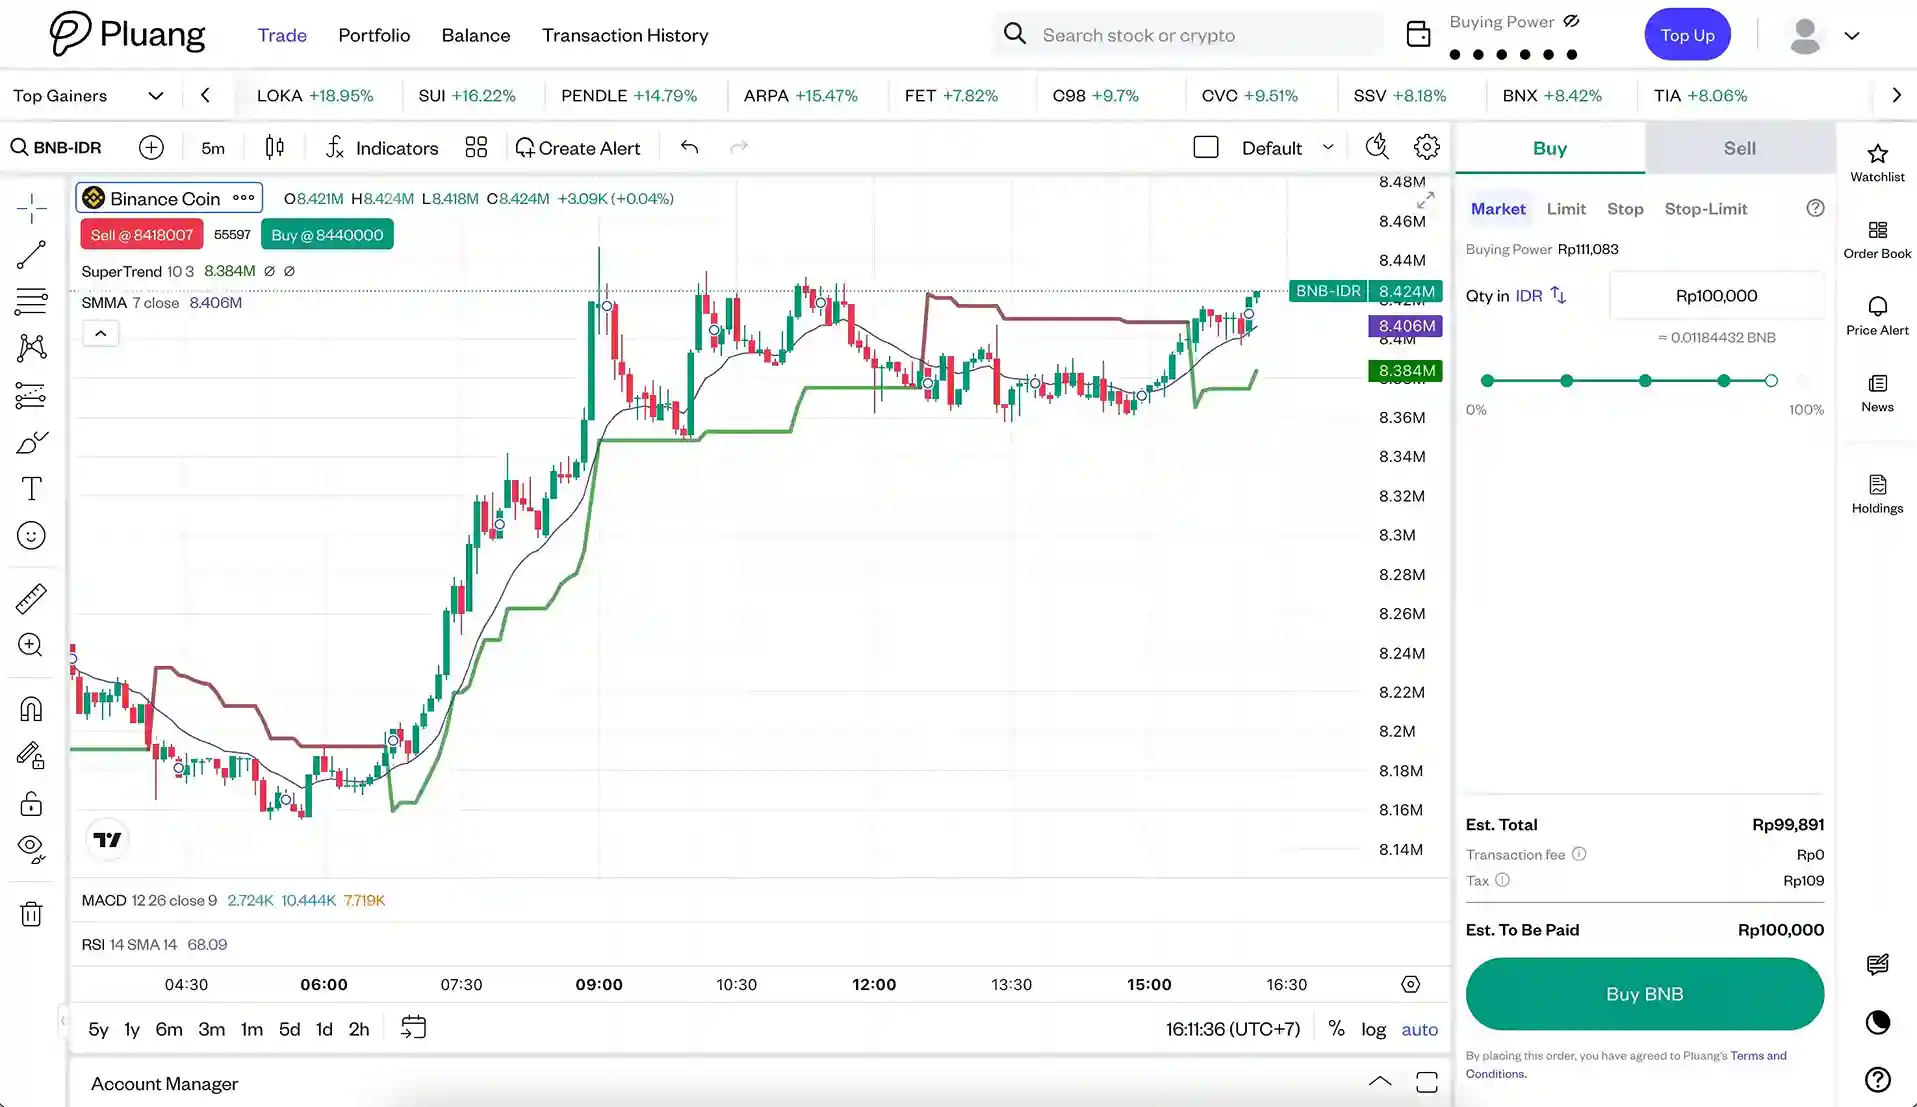Screen dimensions: 1917x1107
Task: Click the trash remove objects icon
Action: 31,914
